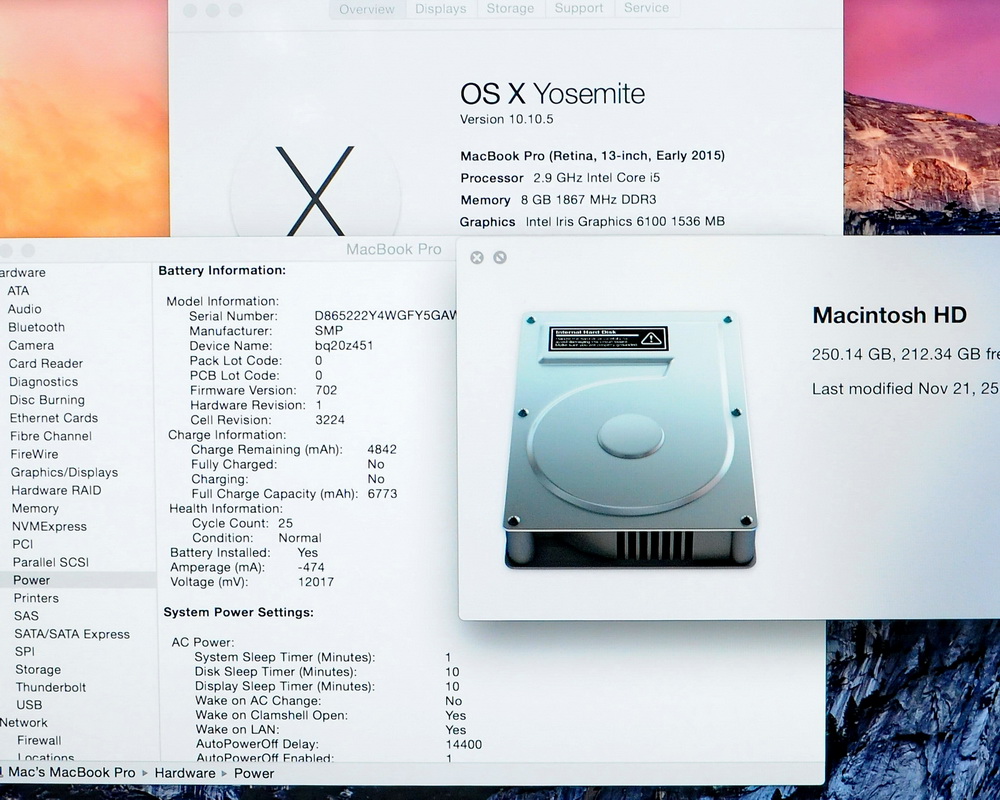
Task: Click the AutoPowerOff Delay value 14400
Action: pyautogui.click(x=464, y=744)
